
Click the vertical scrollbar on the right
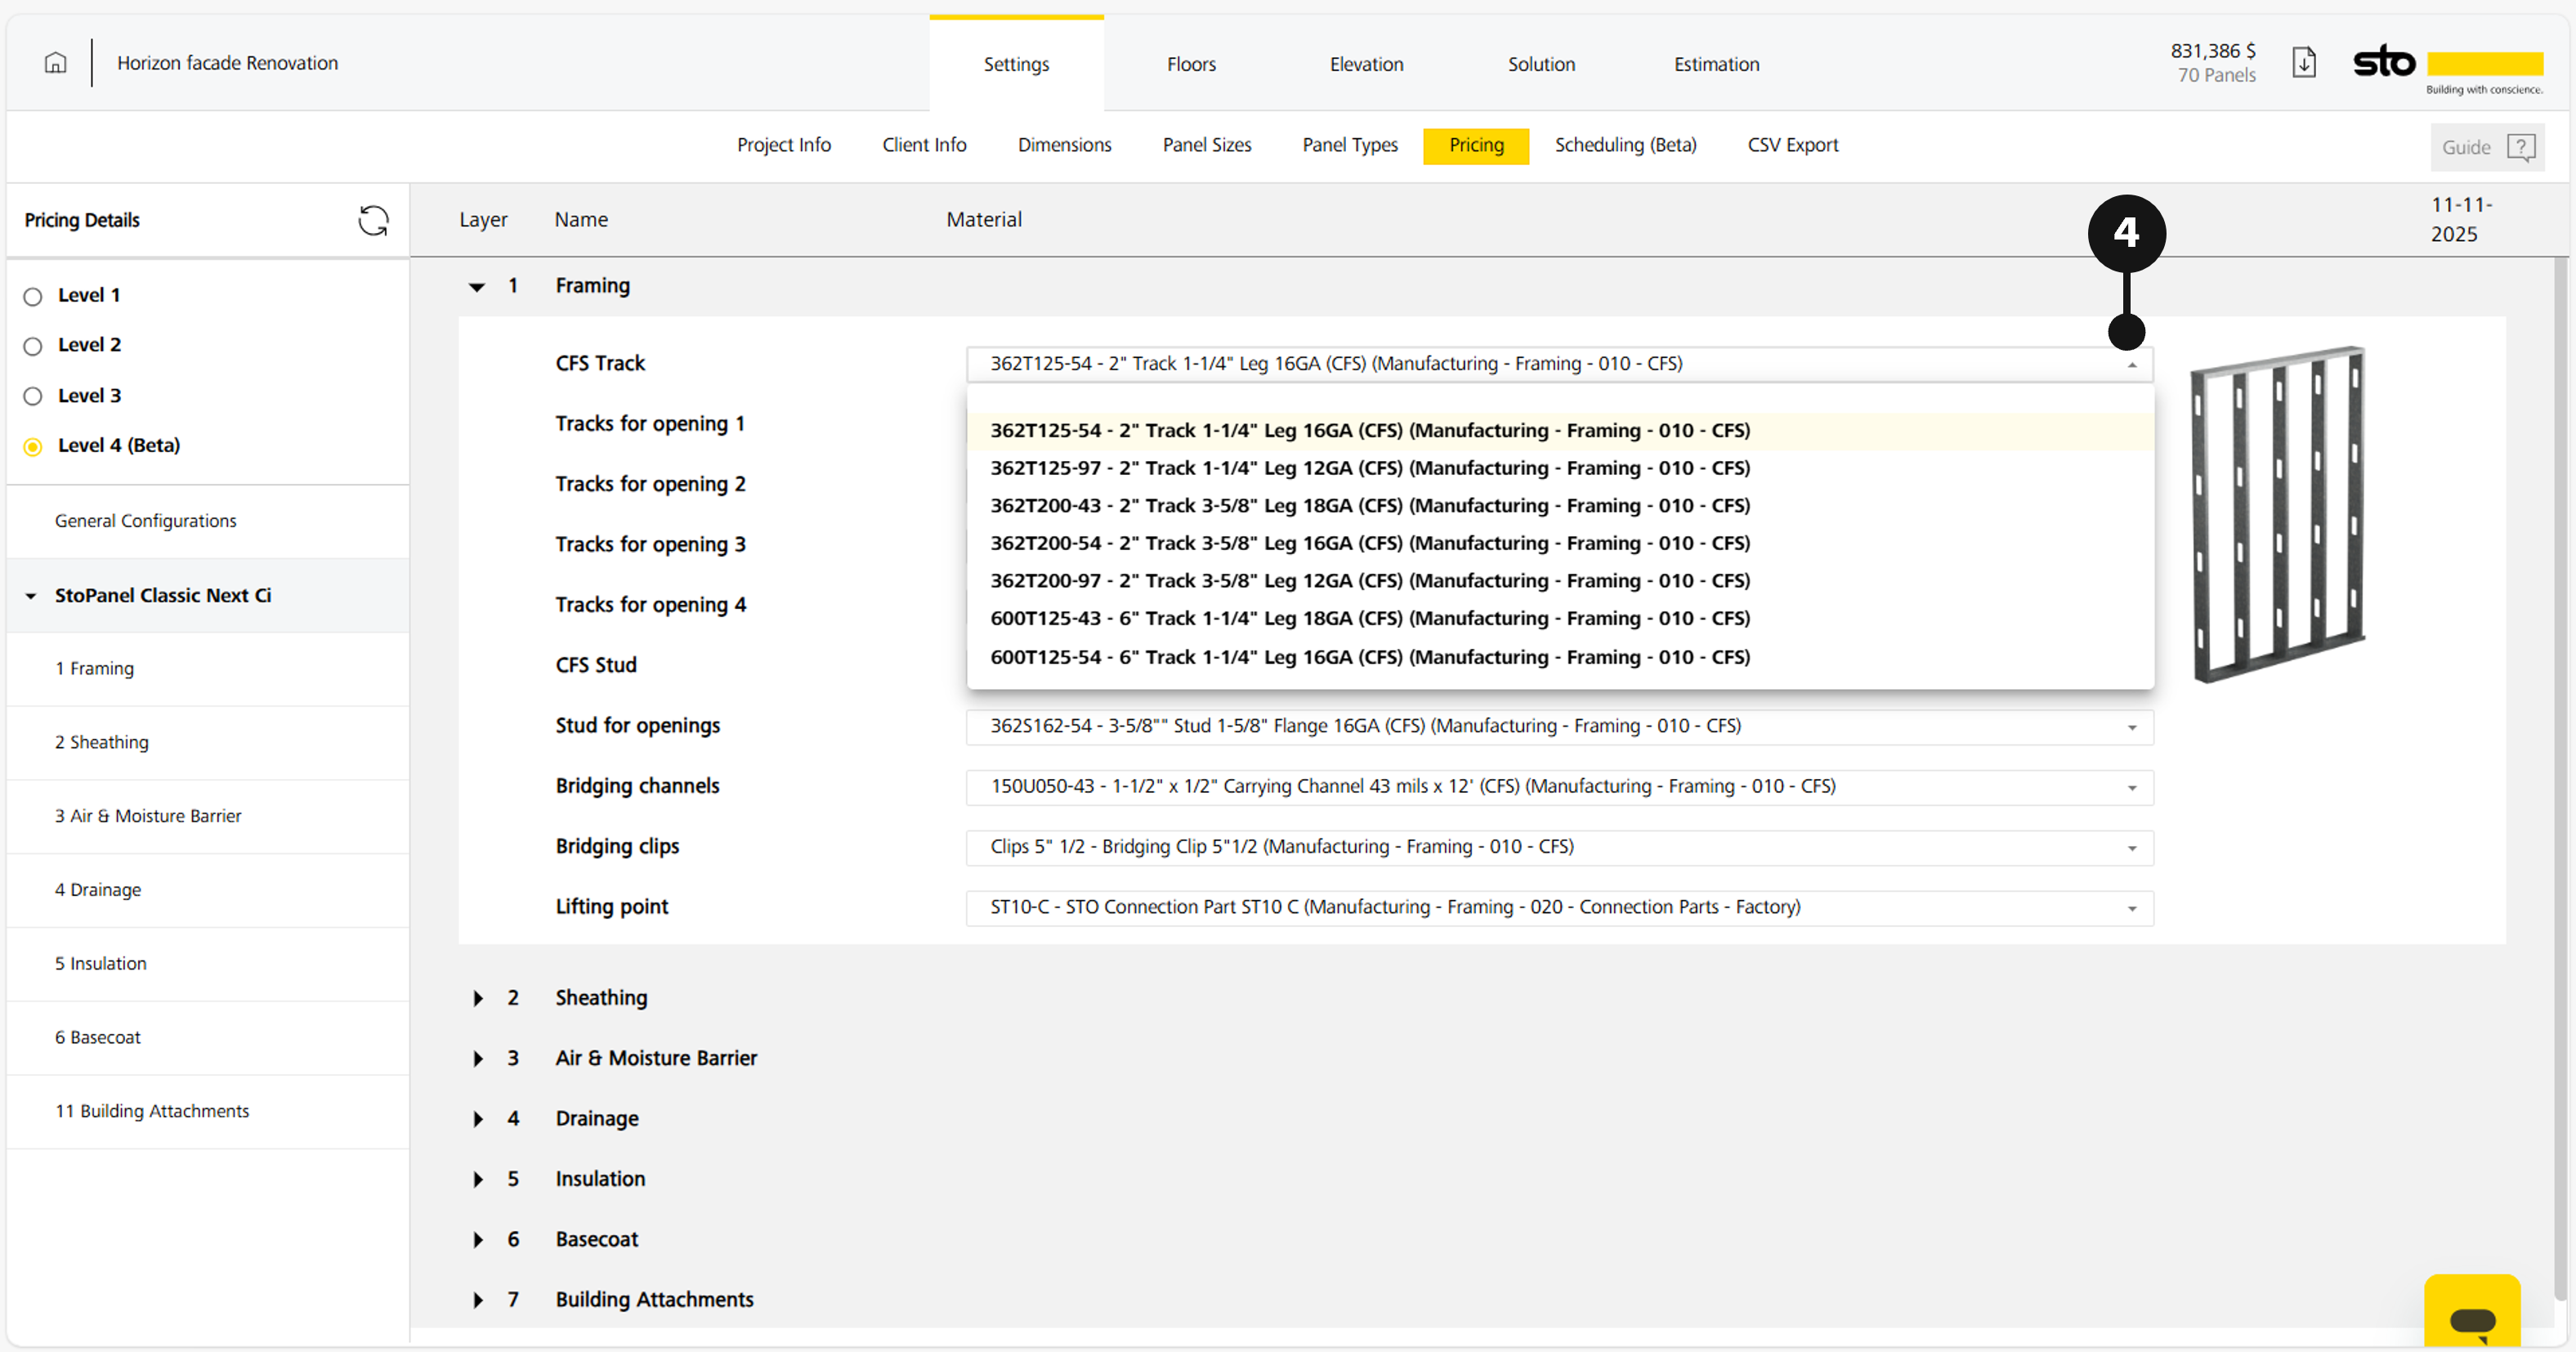(x=2560, y=780)
